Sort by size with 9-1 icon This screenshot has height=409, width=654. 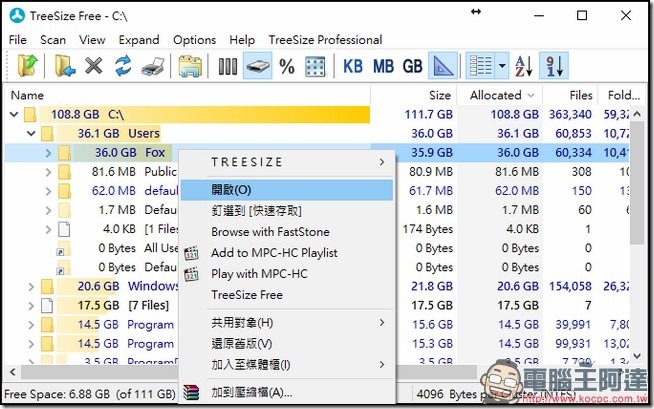coord(554,66)
